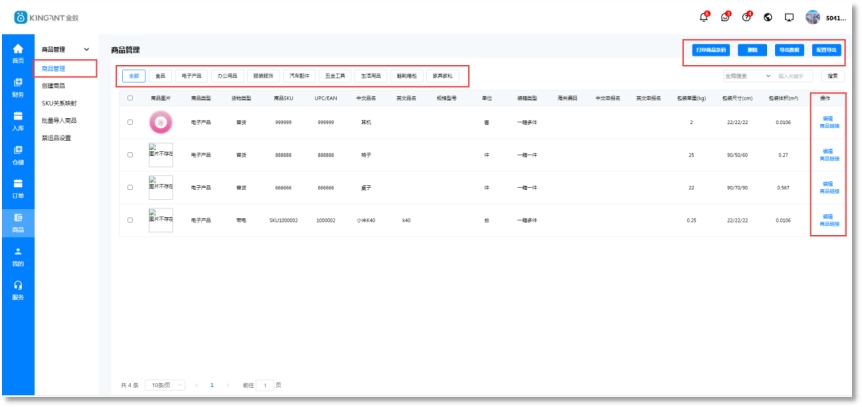Click the pink product thumbnail image
862x407 pixels.
[160, 122]
